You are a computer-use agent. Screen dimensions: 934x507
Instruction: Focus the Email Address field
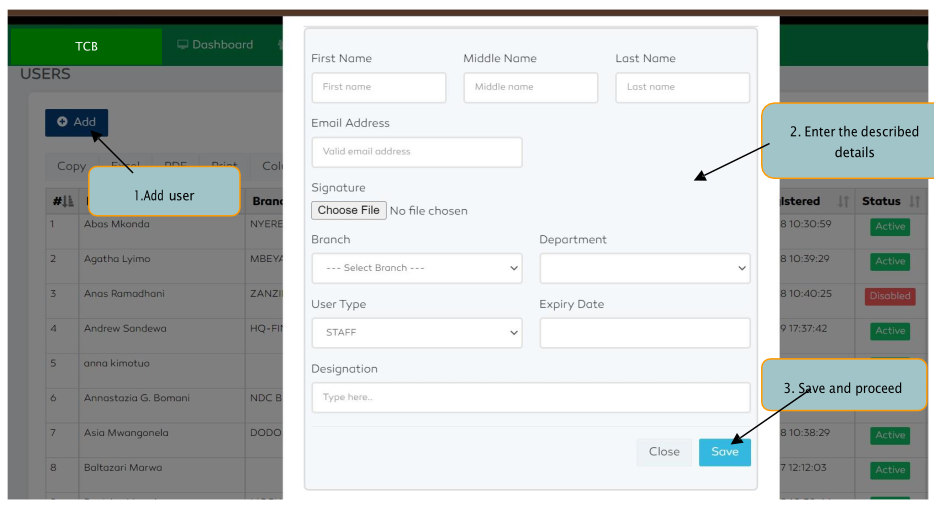(x=417, y=152)
